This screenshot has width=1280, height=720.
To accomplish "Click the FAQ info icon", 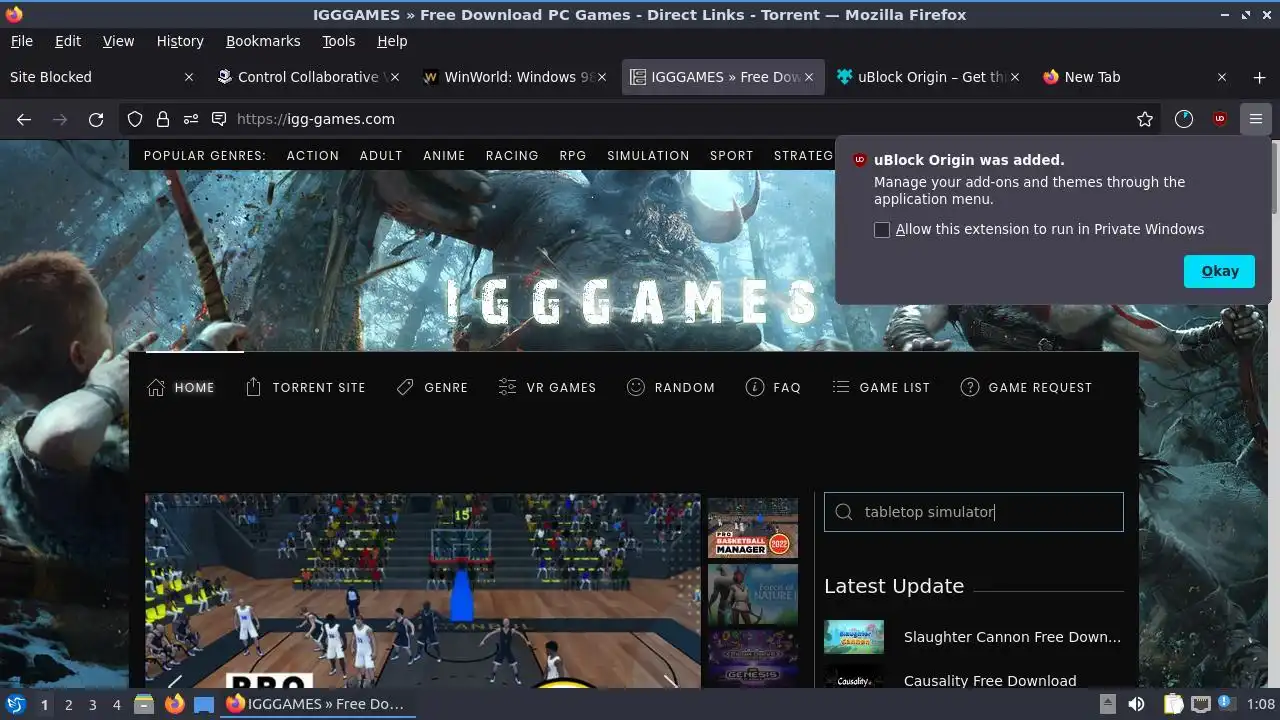I will tap(755, 387).
